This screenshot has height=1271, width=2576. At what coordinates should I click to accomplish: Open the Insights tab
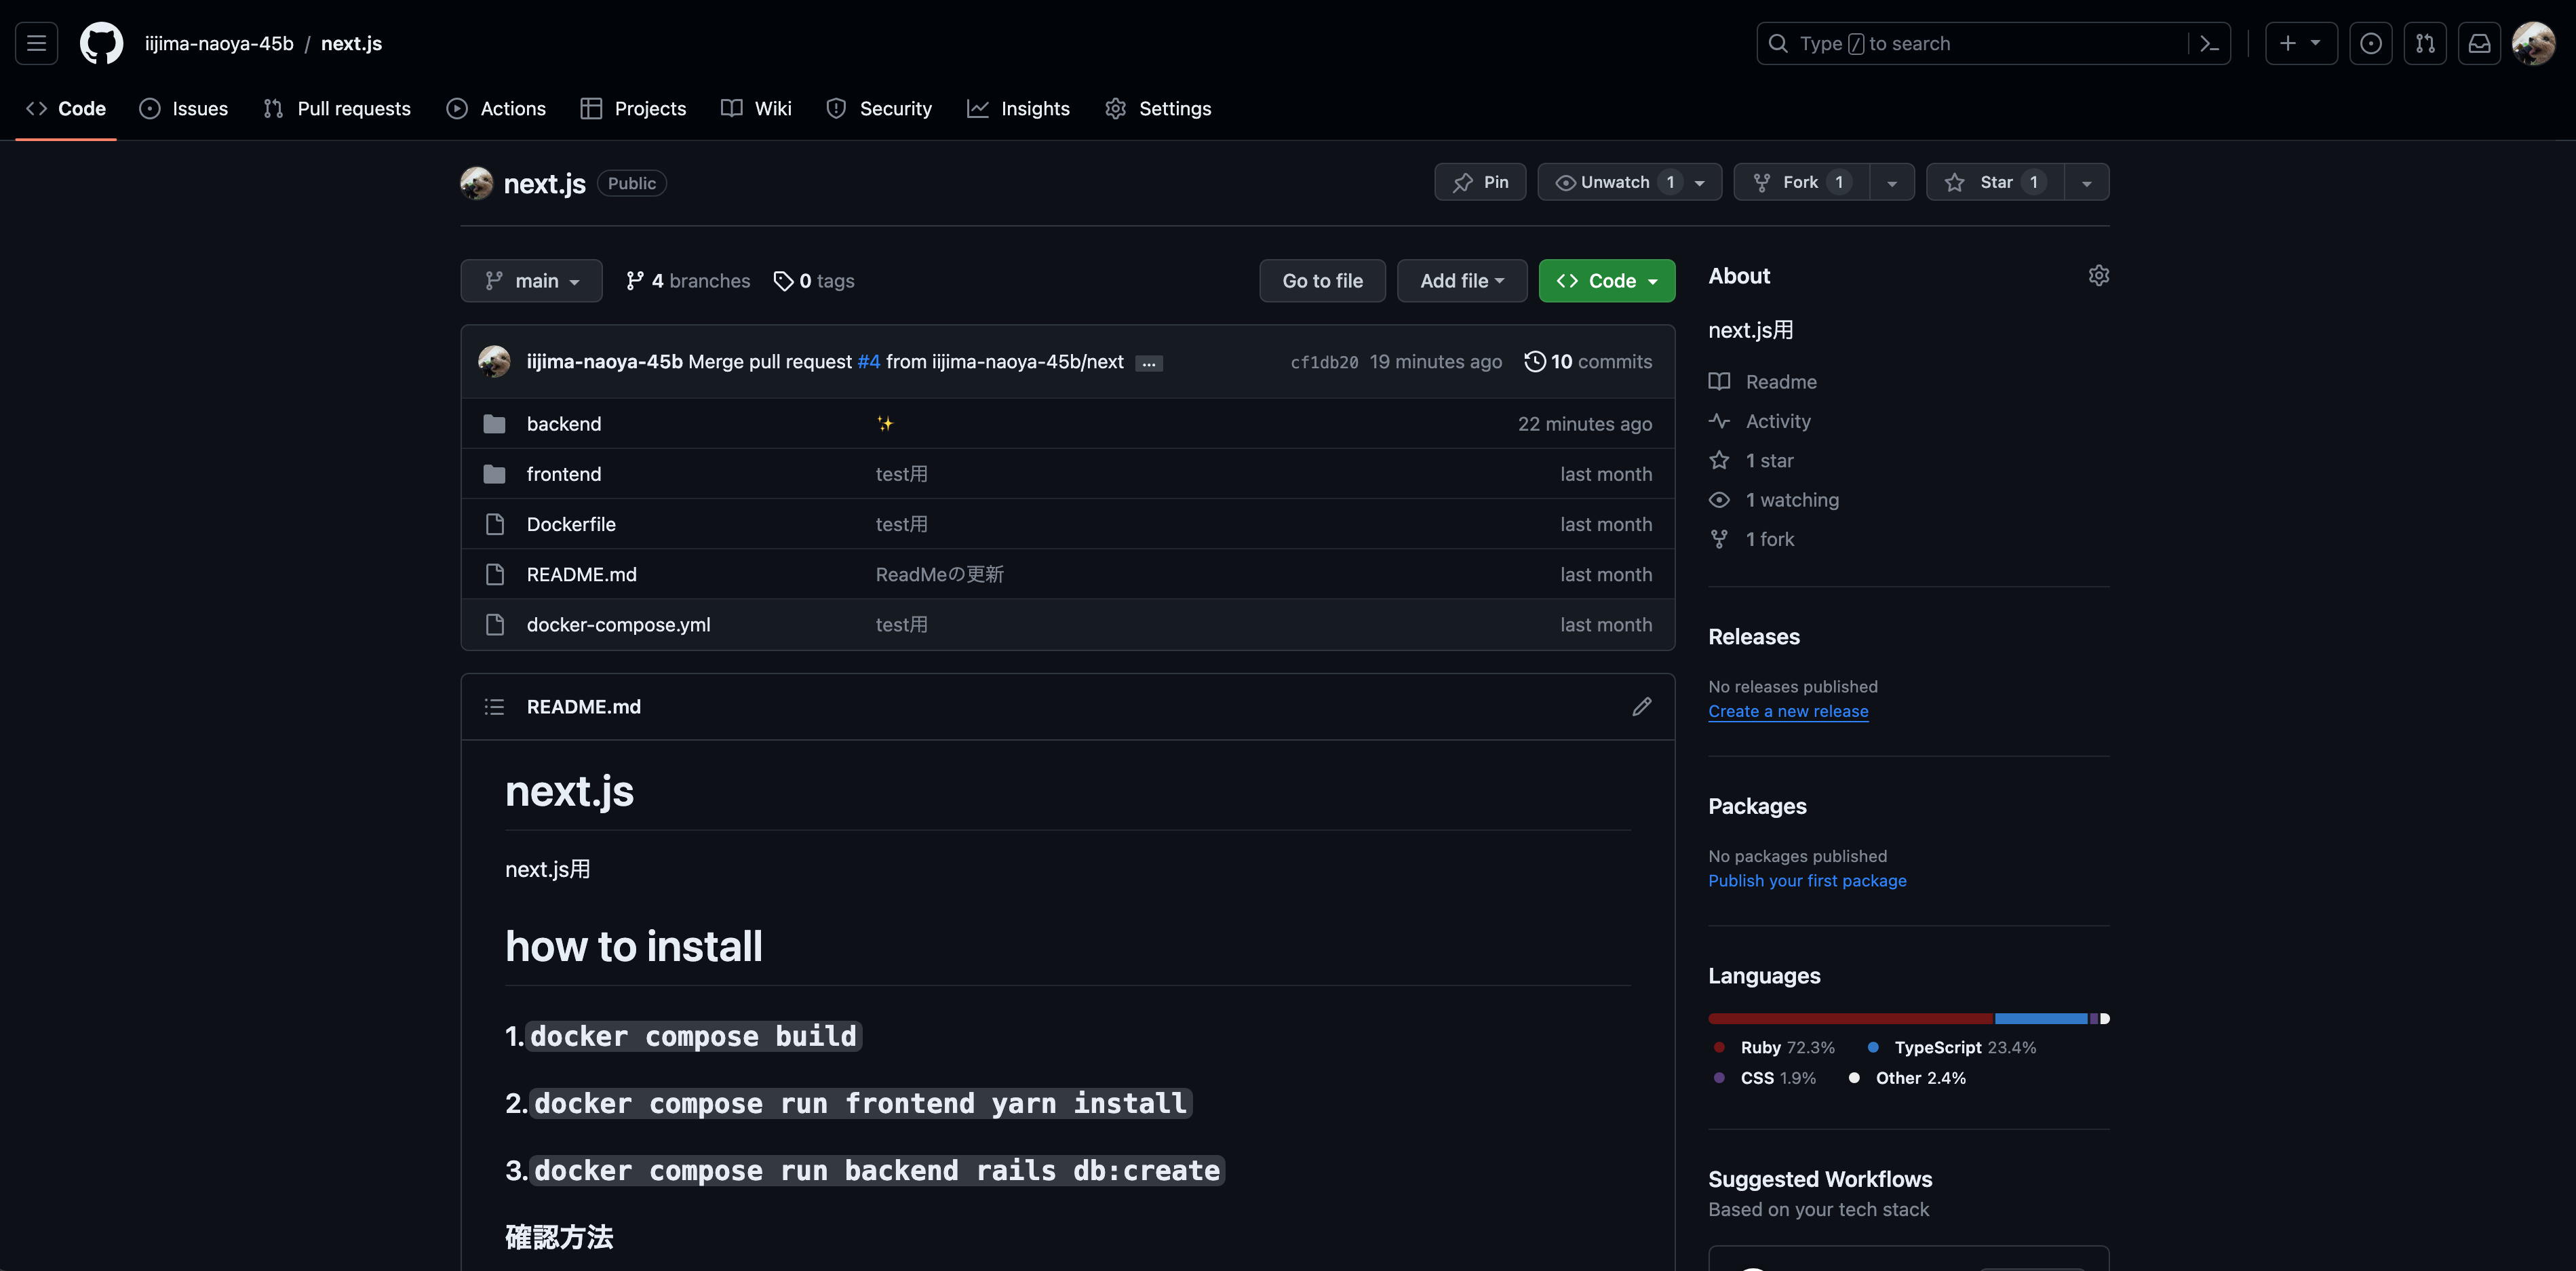(x=1018, y=108)
